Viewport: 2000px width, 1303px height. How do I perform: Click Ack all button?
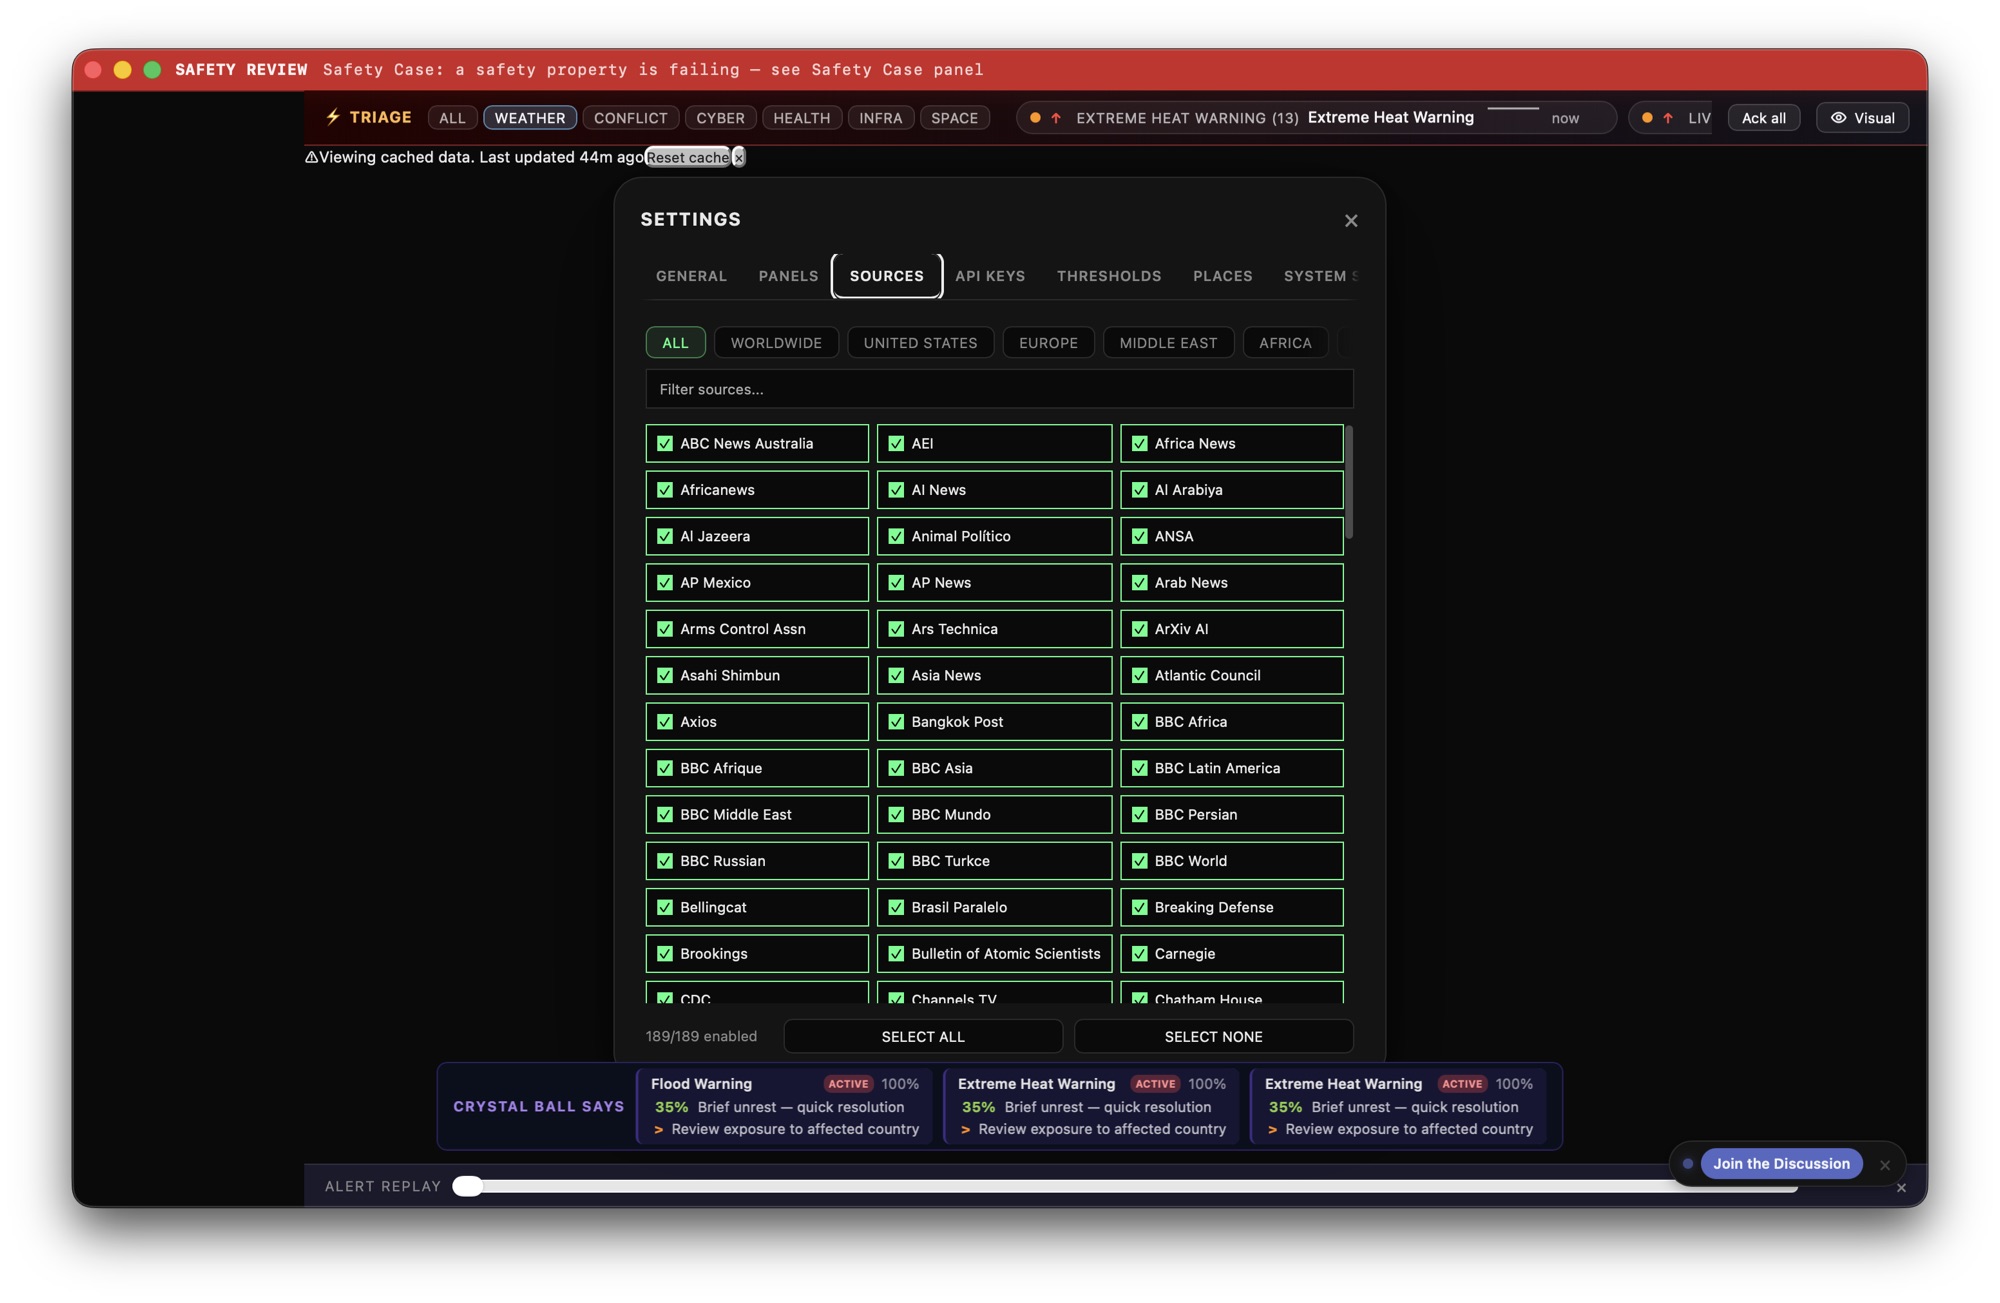click(1763, 118)
